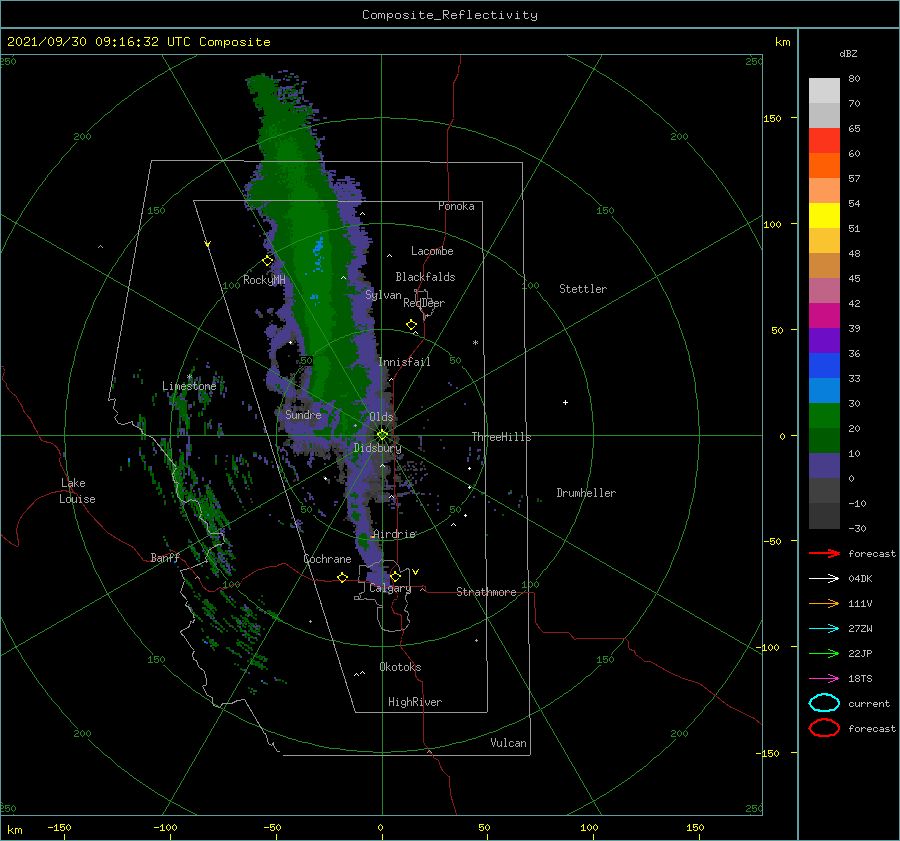Screen dimensions: 900x841
Task: Click the yellow diamond marker beside RockyMH
Action: pyautogui.click(x=267, y=261)
